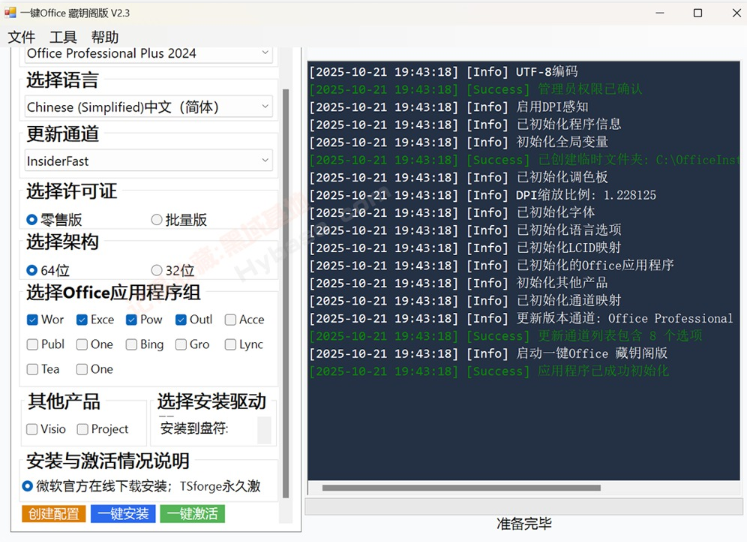Click the log line 已初始化调色板
Screen dimensions: 747x542
tap(458, 177)
